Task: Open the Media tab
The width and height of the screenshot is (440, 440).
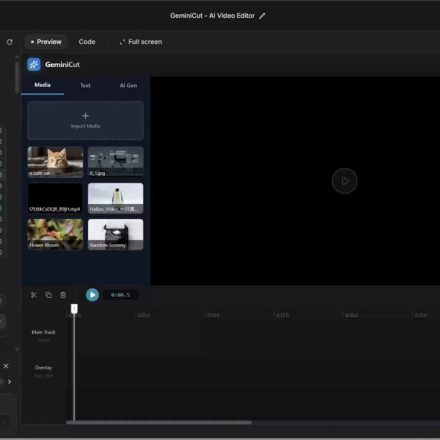Action: point(42,85)
